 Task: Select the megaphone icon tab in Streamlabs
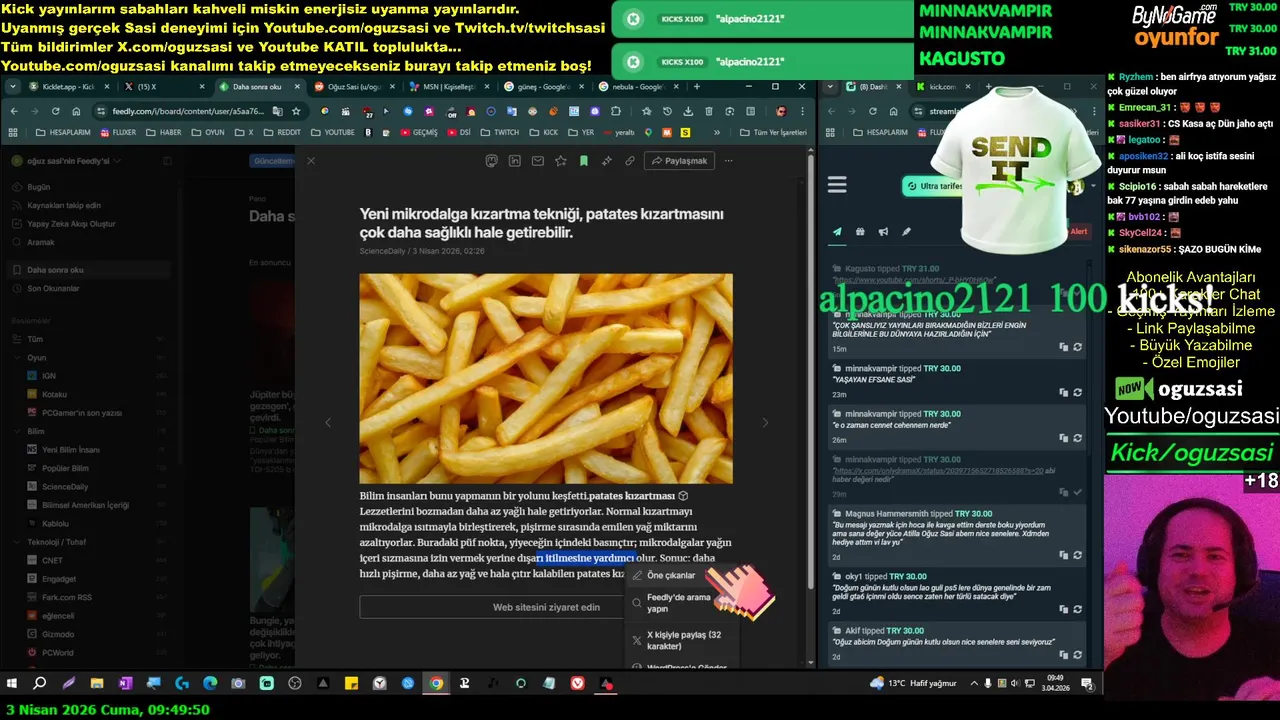coord(883,232)
